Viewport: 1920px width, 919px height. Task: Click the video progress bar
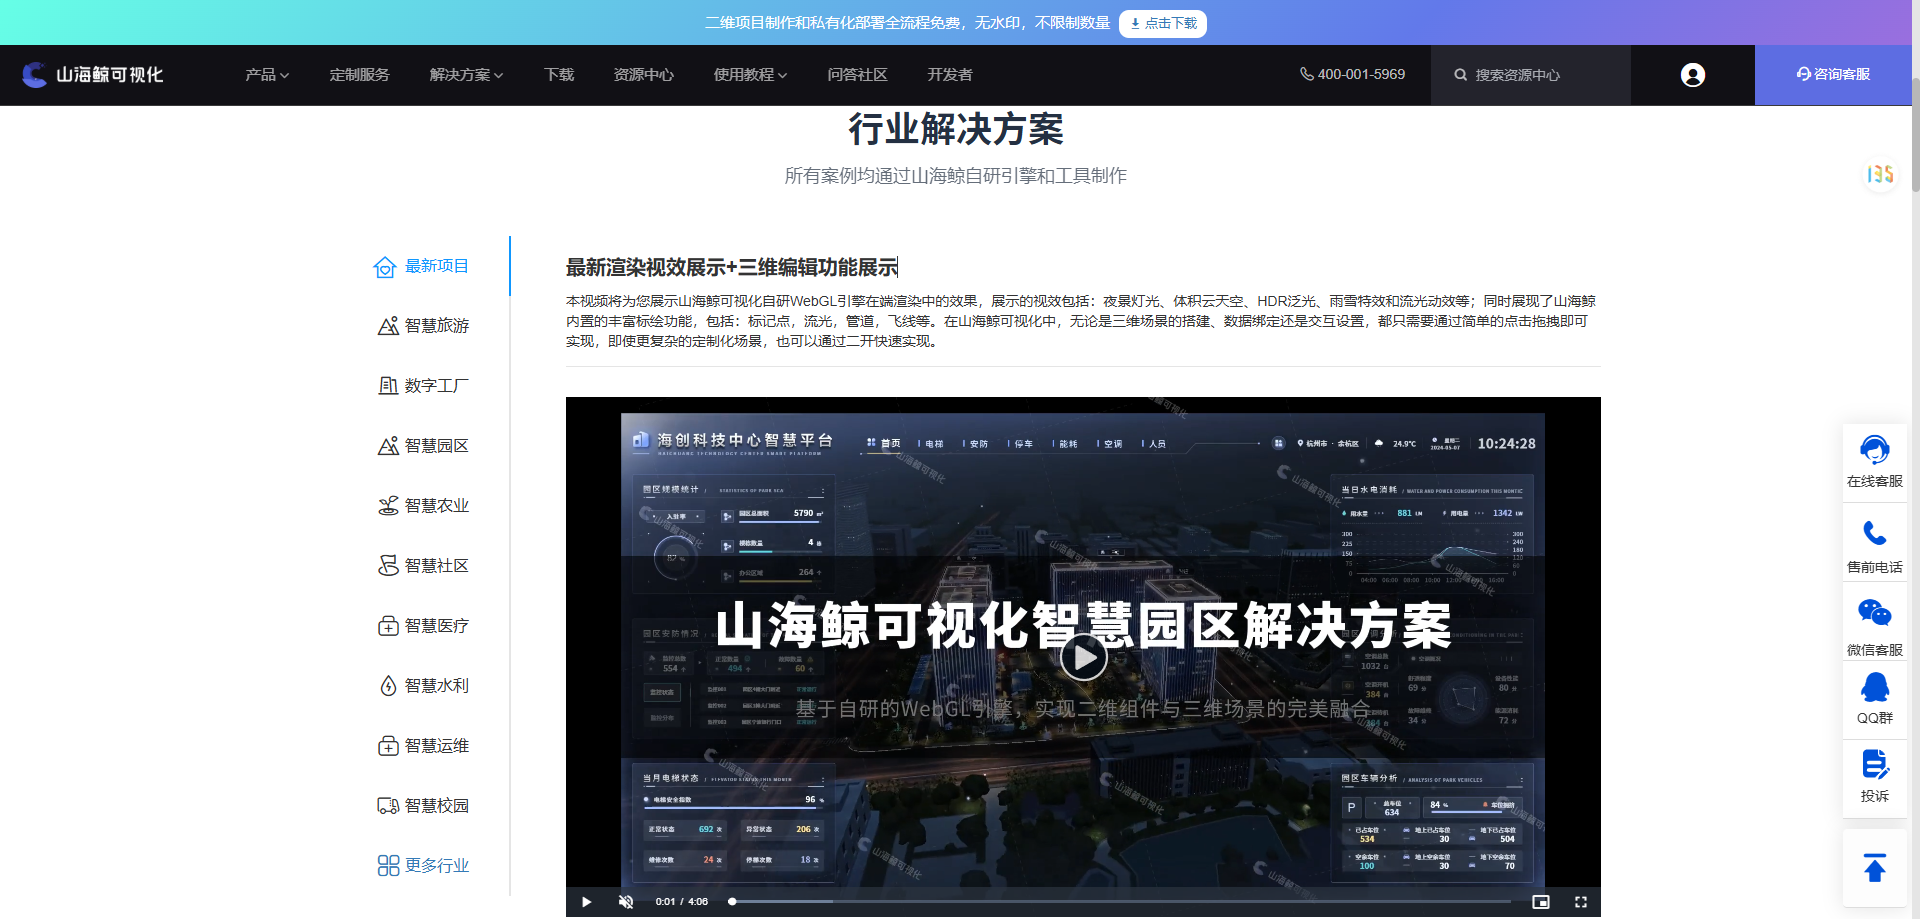(1121, 902)
